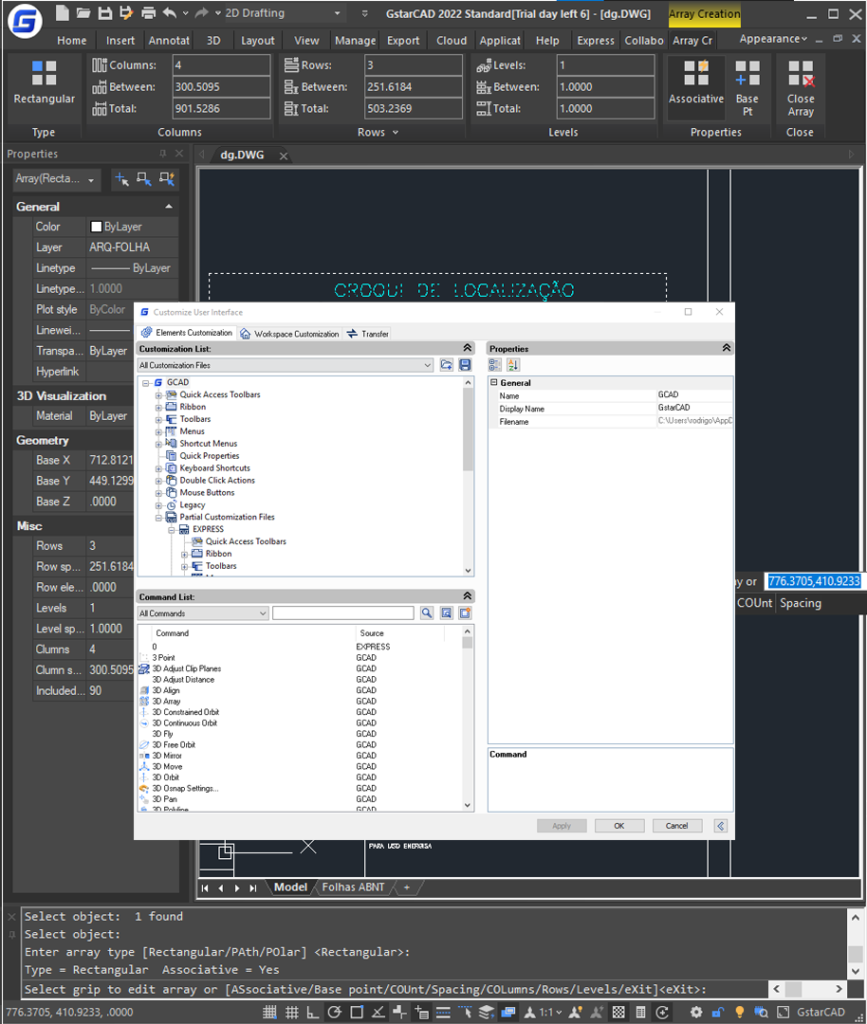Image resolution: width=867 pixels, height=1024 pixels.
Task: Click the ByLayer white color swatch
Action: (96, 227)
